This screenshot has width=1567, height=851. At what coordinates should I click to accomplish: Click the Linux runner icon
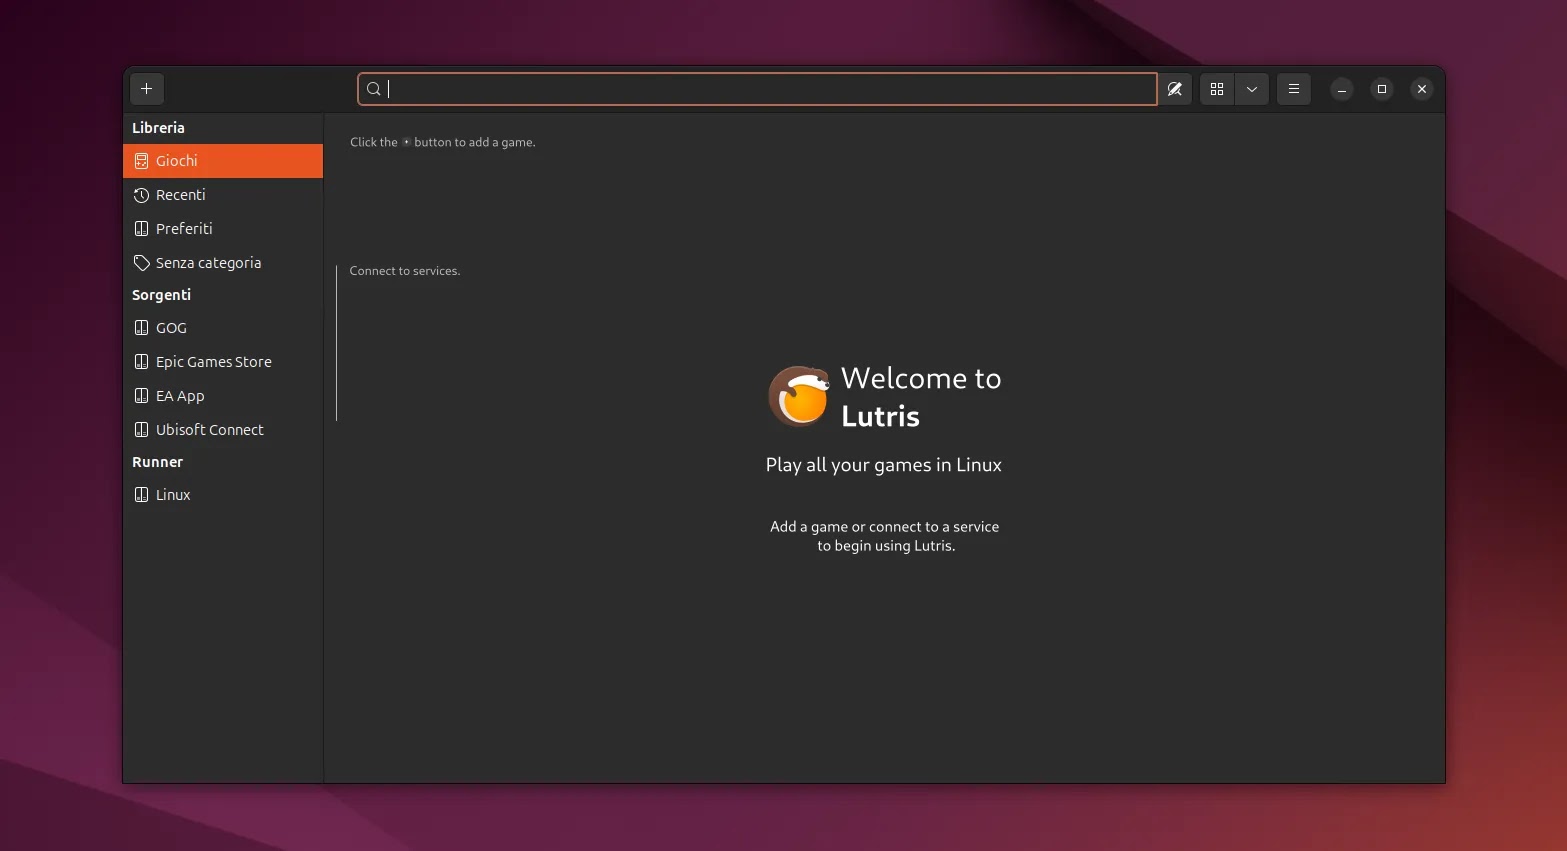(x=141, y=495)
